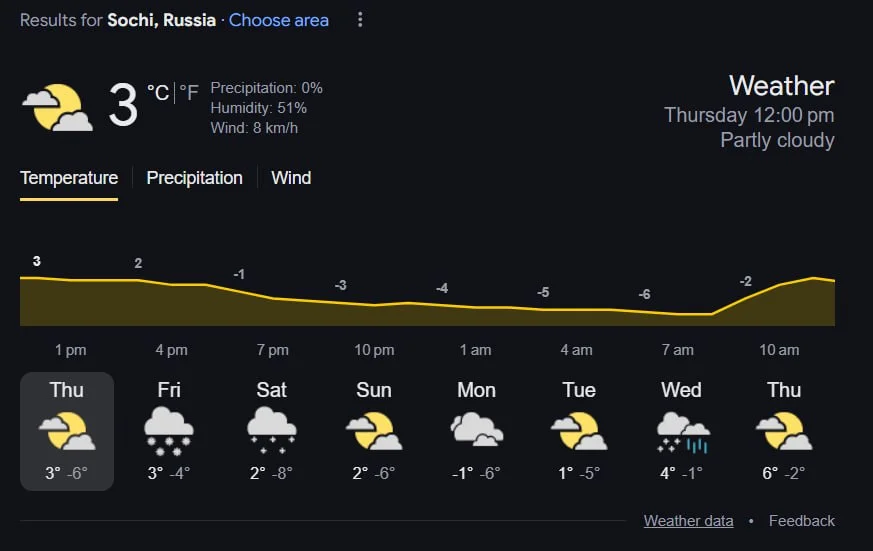Click next Thursday's partly cloudy icon
The height and width of the screenshot is (551, 873).
(784, 431)
